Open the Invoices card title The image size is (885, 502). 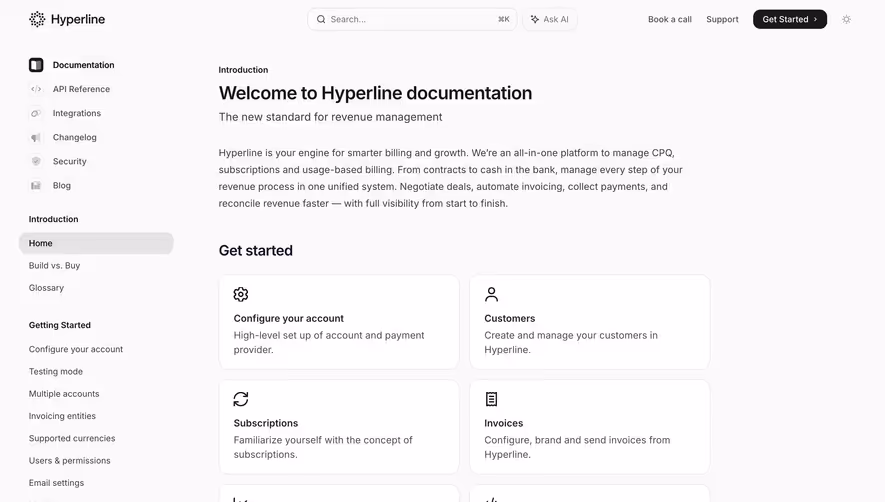[x=503, y=424]
